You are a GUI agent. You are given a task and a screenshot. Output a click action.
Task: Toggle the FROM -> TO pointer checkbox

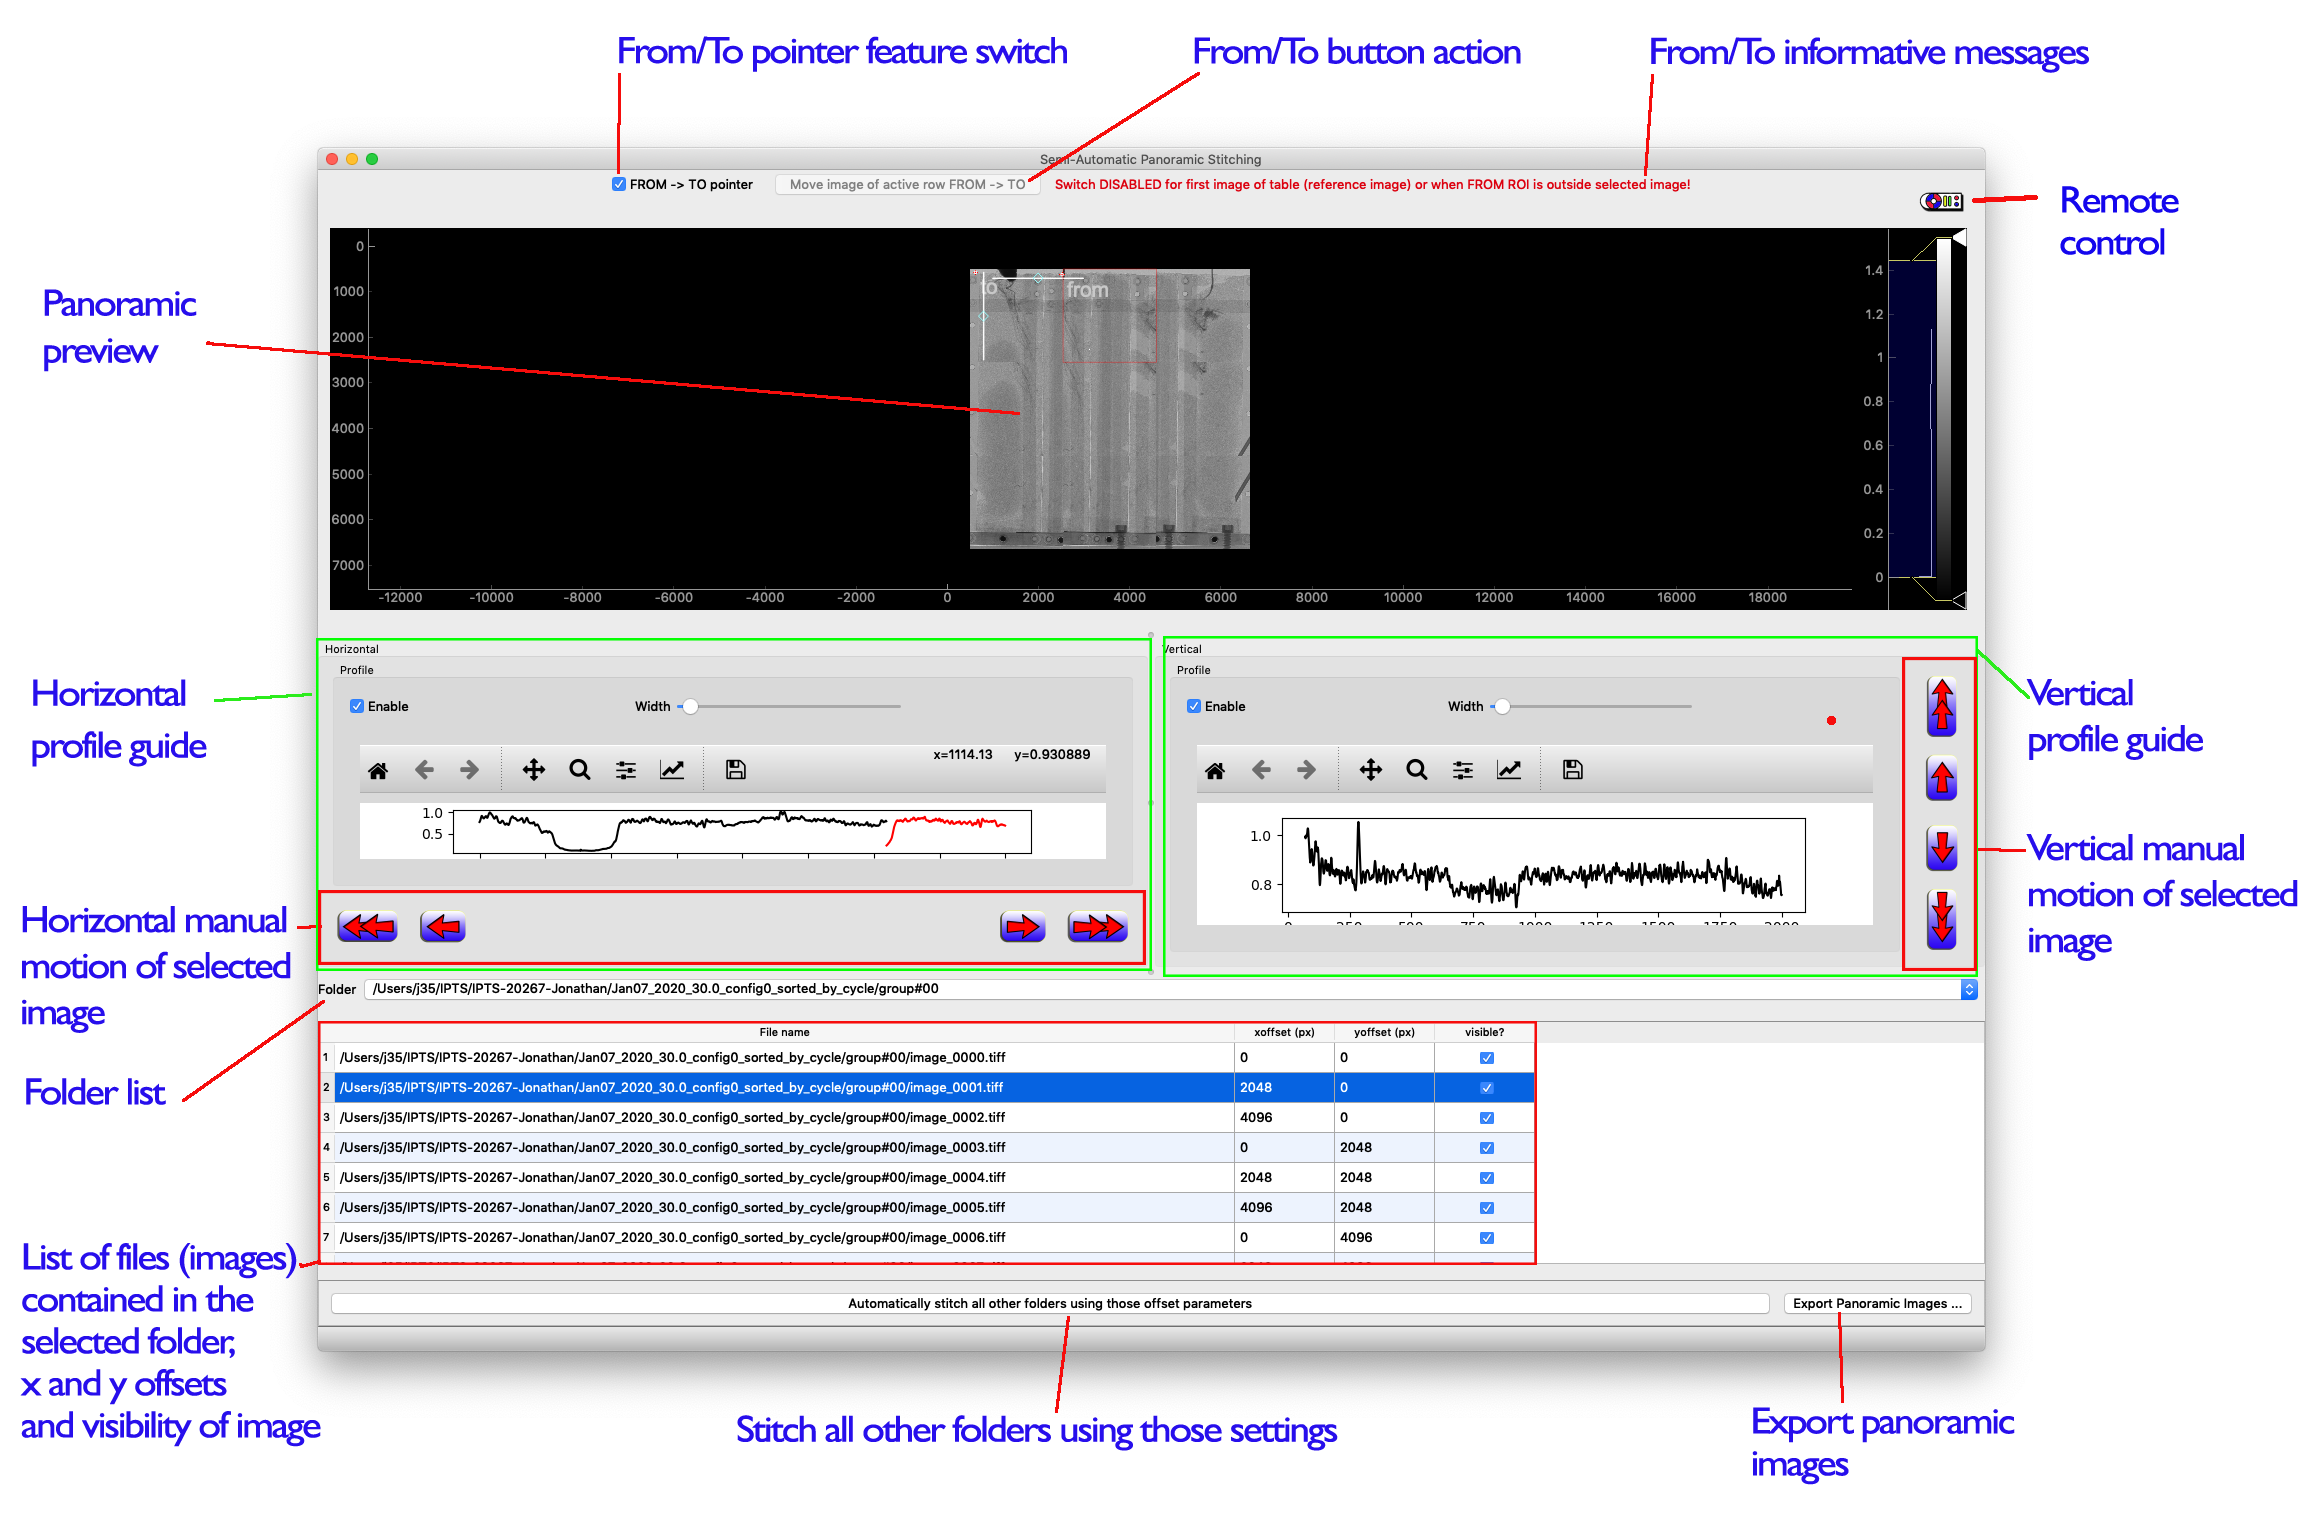tap(619, 184)
